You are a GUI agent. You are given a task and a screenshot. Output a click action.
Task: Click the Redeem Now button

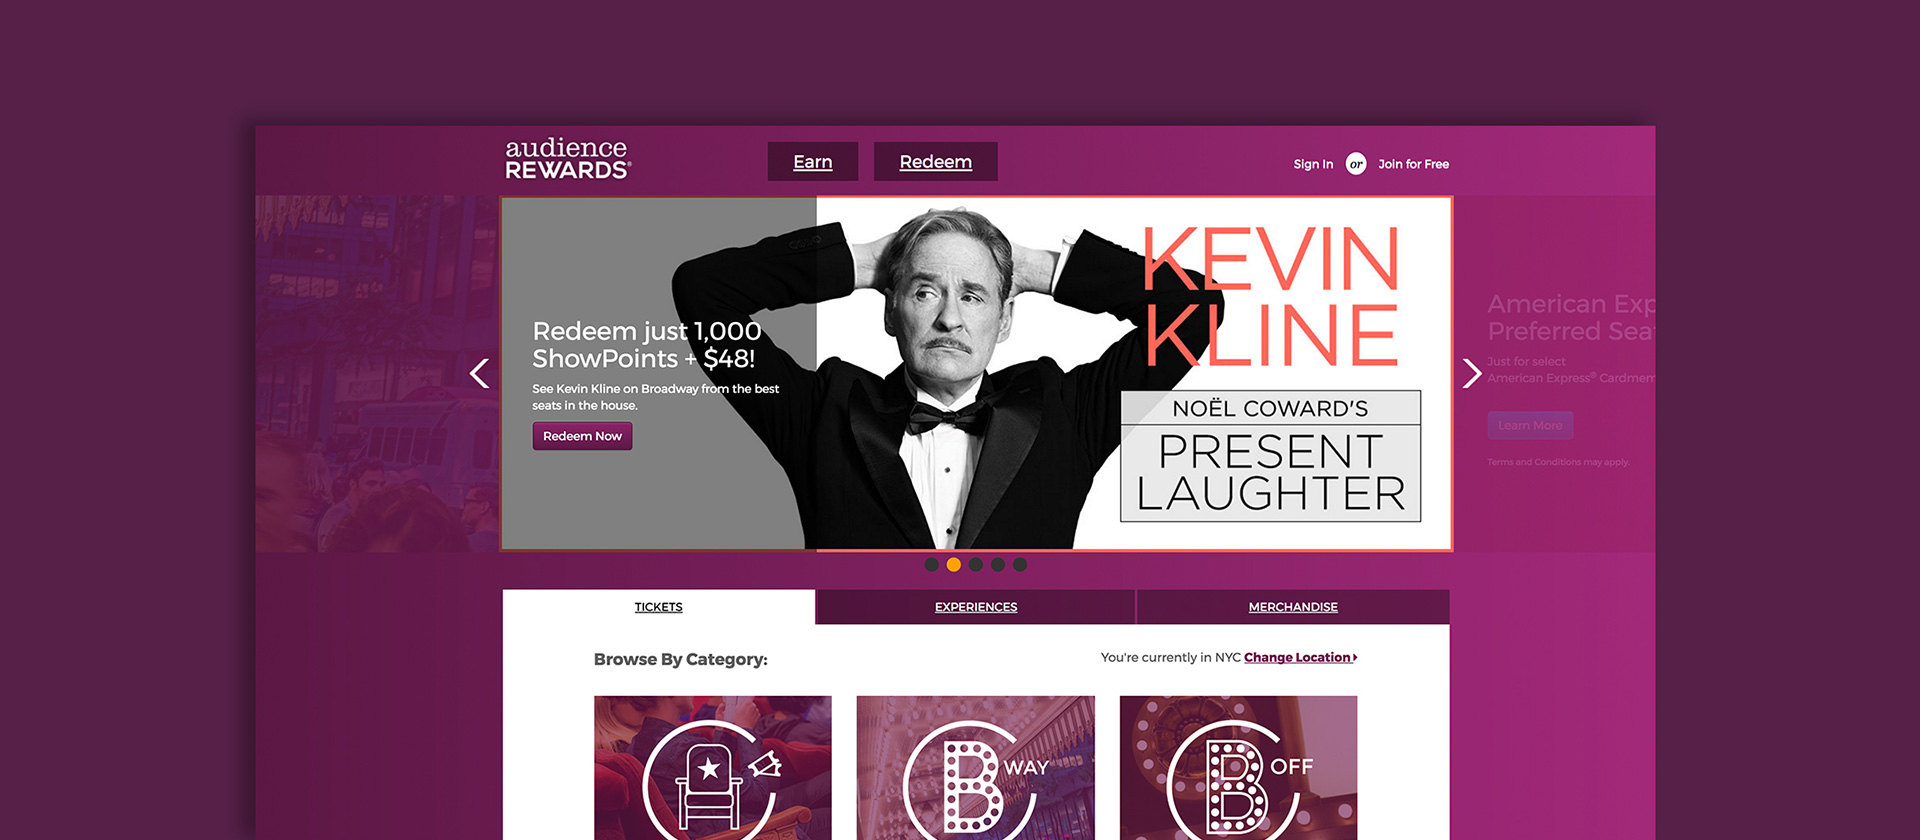582,436
